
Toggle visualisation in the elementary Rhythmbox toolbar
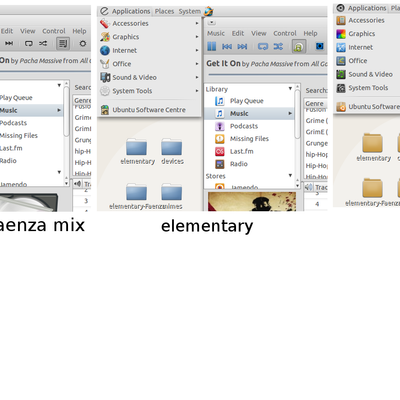click(319, 46)
